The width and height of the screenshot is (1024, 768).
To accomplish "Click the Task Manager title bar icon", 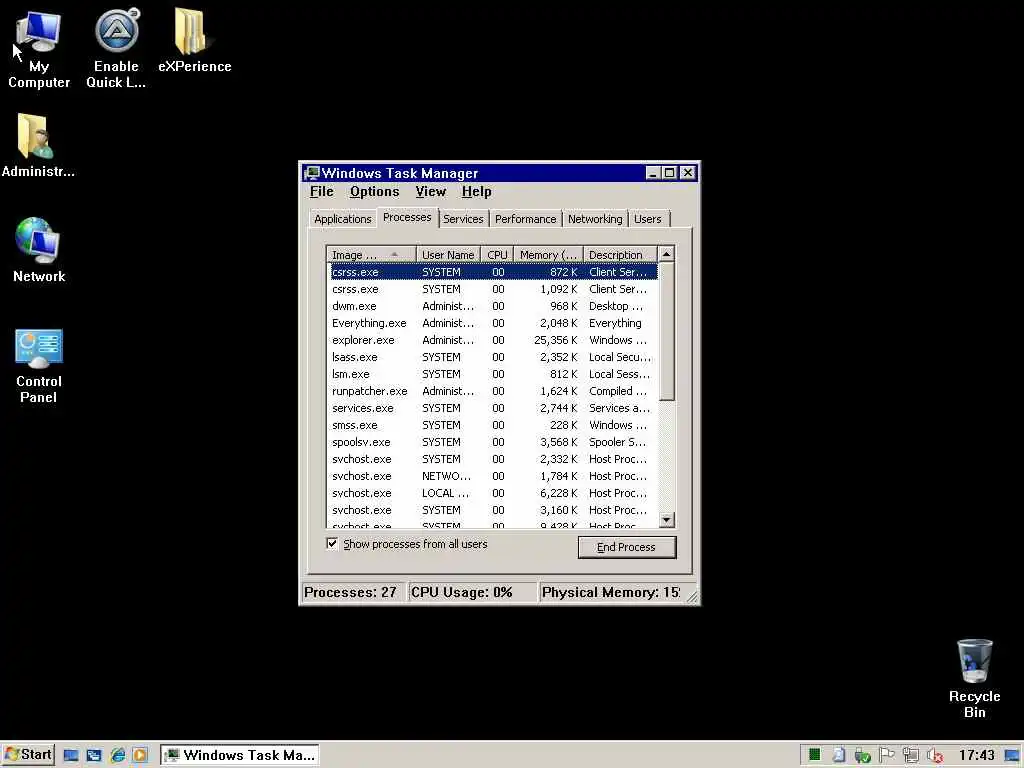I will point(312,173).
